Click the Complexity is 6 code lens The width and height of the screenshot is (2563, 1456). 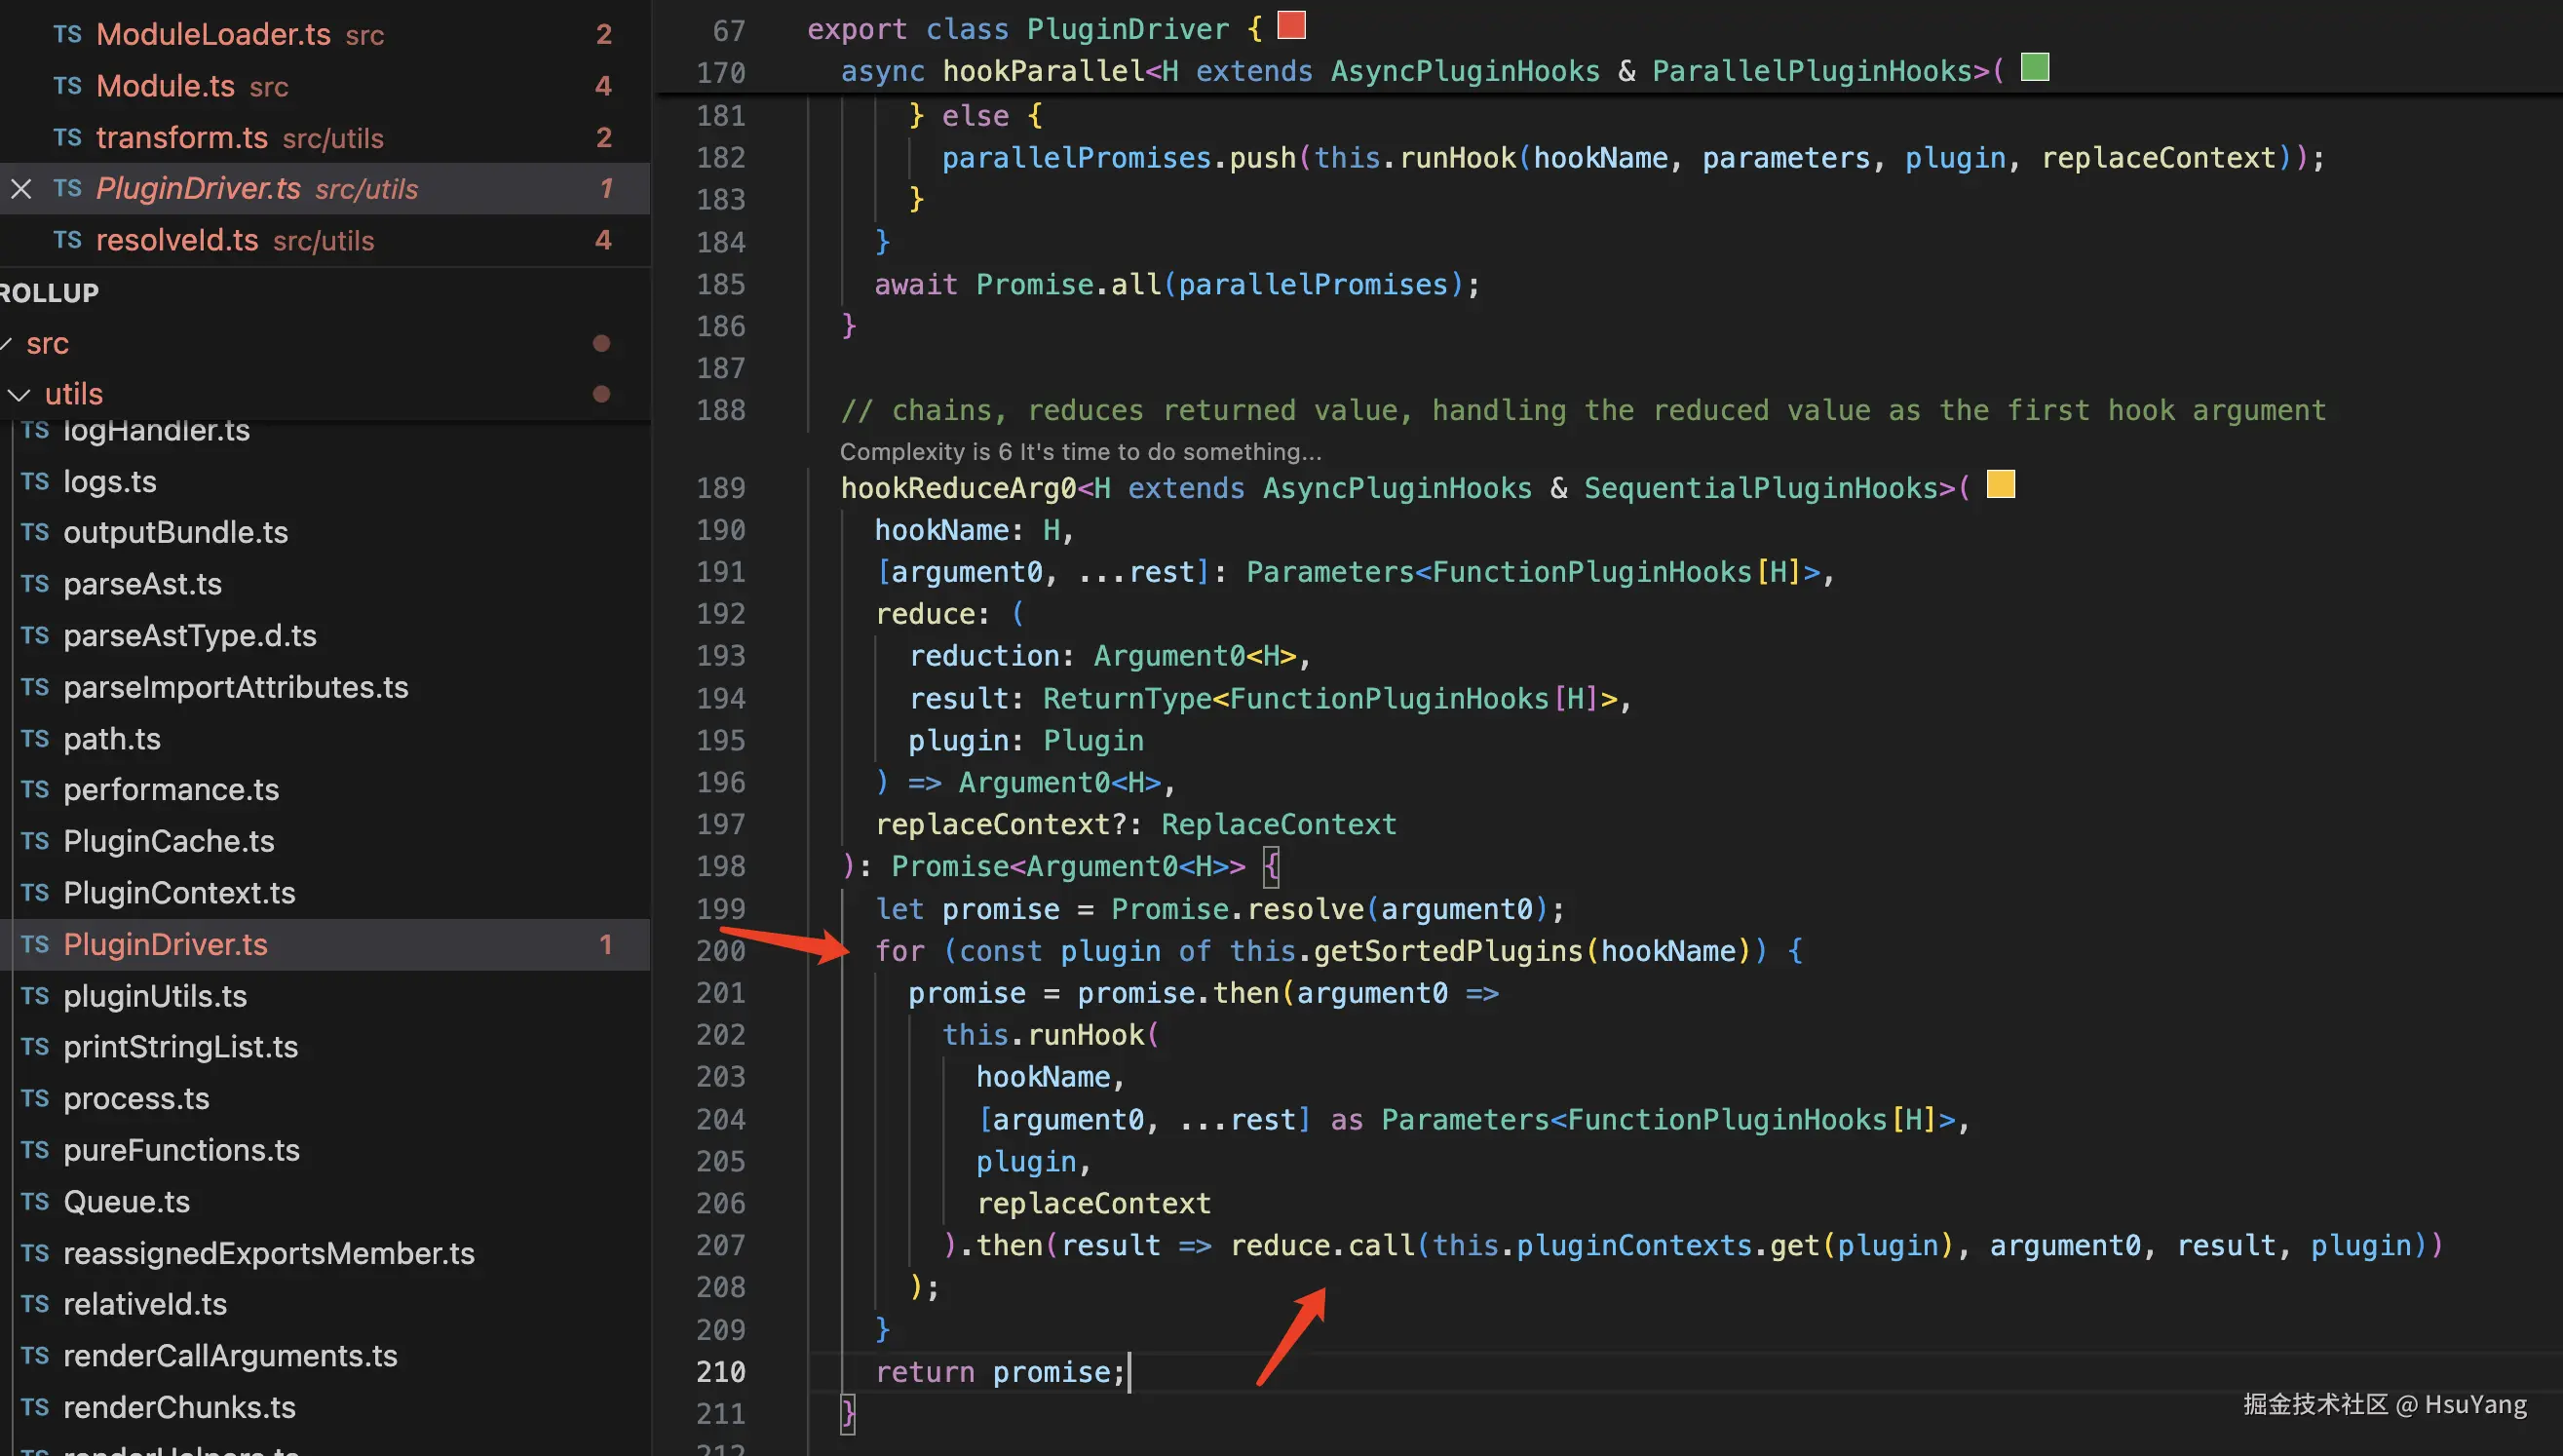coord(1080,452)
